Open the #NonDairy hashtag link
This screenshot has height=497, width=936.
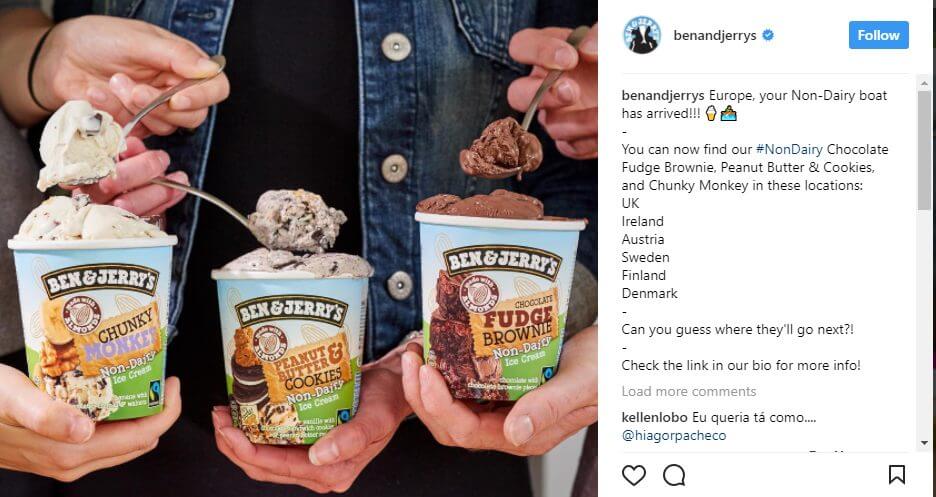point(789,149)
